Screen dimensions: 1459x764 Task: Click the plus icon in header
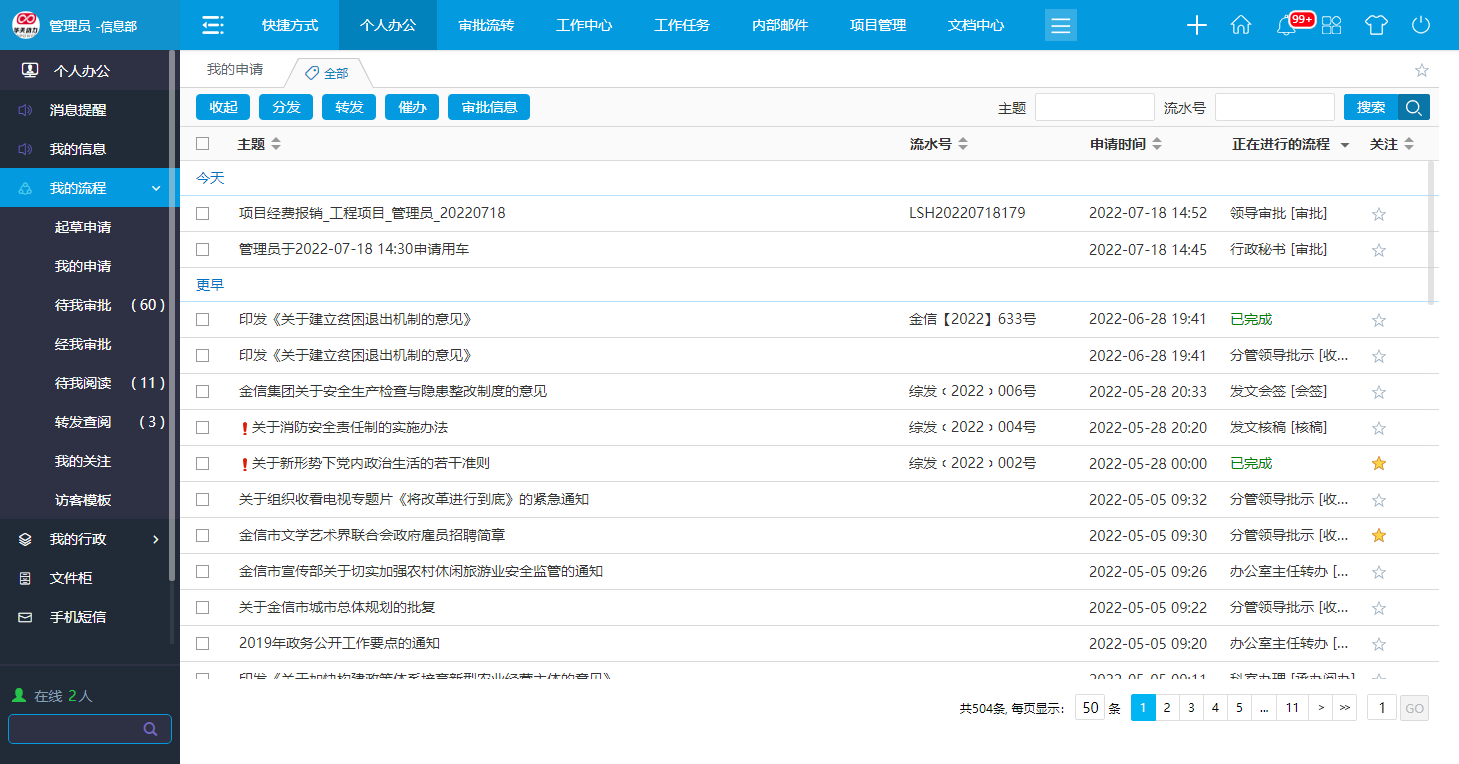tap(1196, 25)
